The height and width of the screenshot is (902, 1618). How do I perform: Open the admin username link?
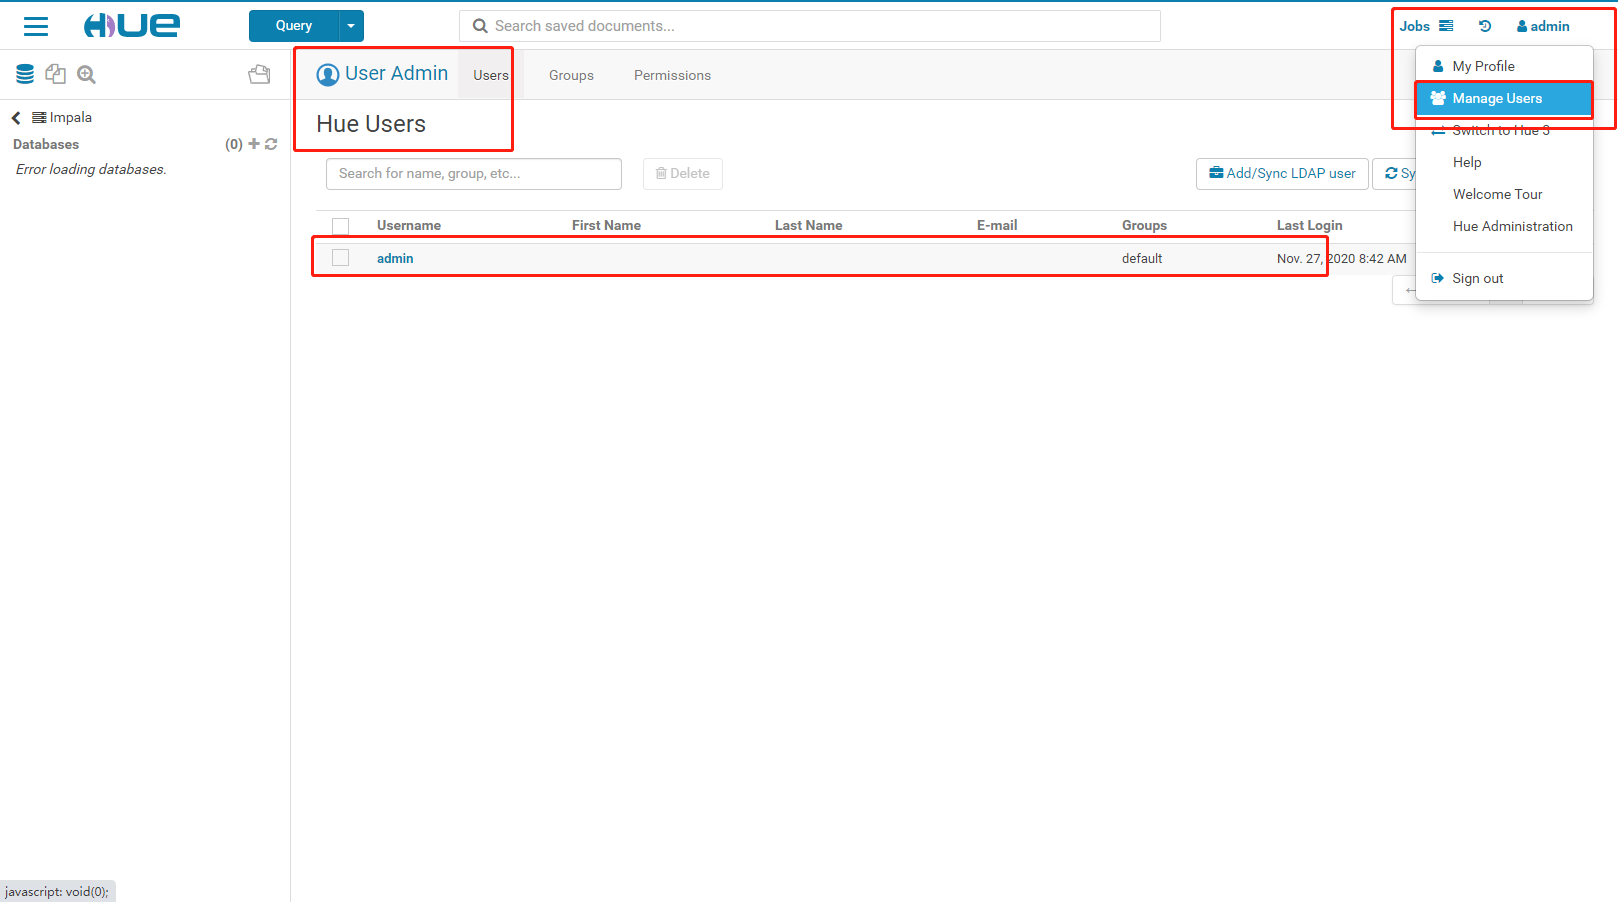point(395,258)
